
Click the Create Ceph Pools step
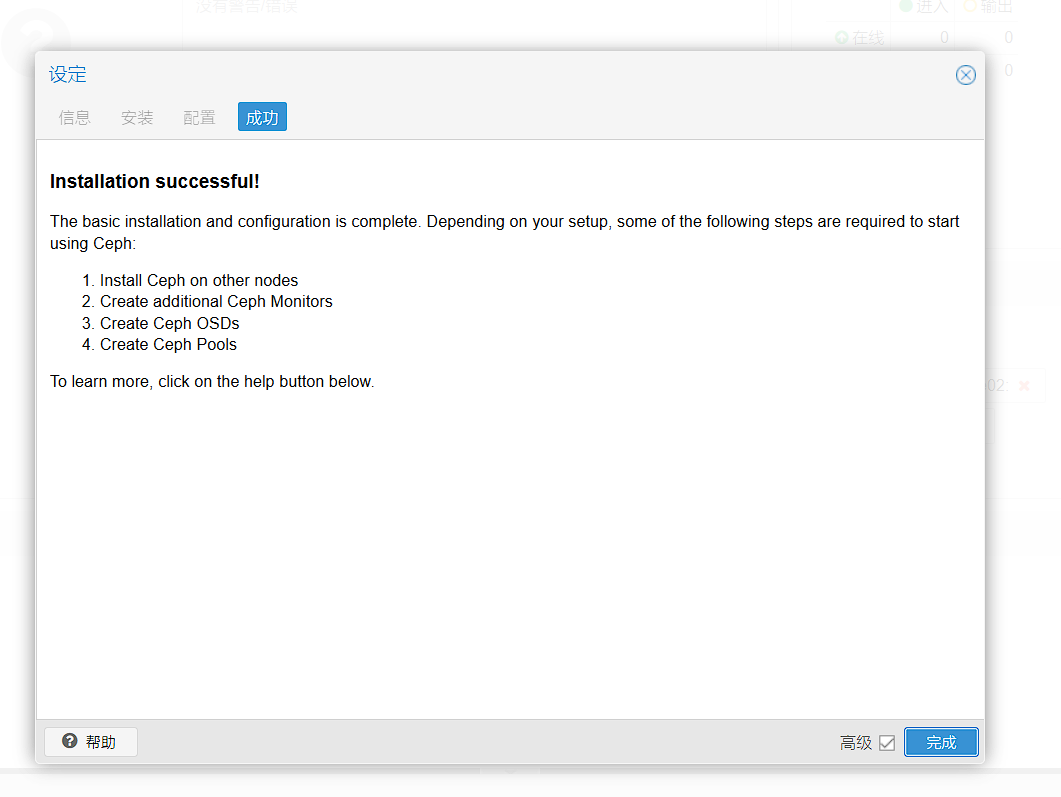(x=168, y=344)
